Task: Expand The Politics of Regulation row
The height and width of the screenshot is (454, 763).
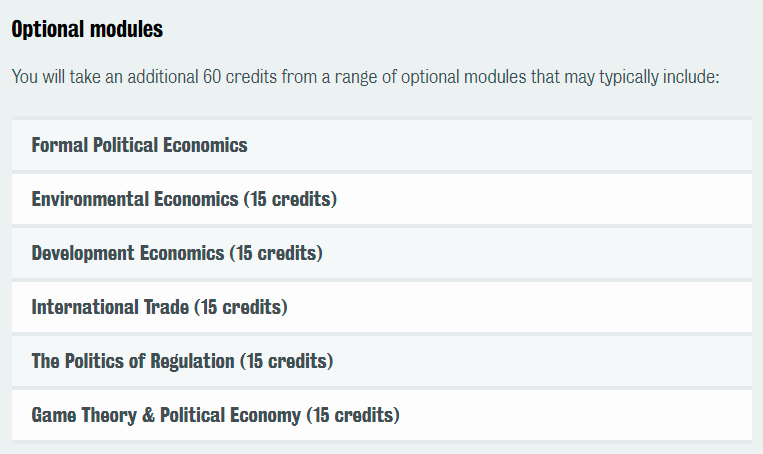Action: click(x=382, y=361)
